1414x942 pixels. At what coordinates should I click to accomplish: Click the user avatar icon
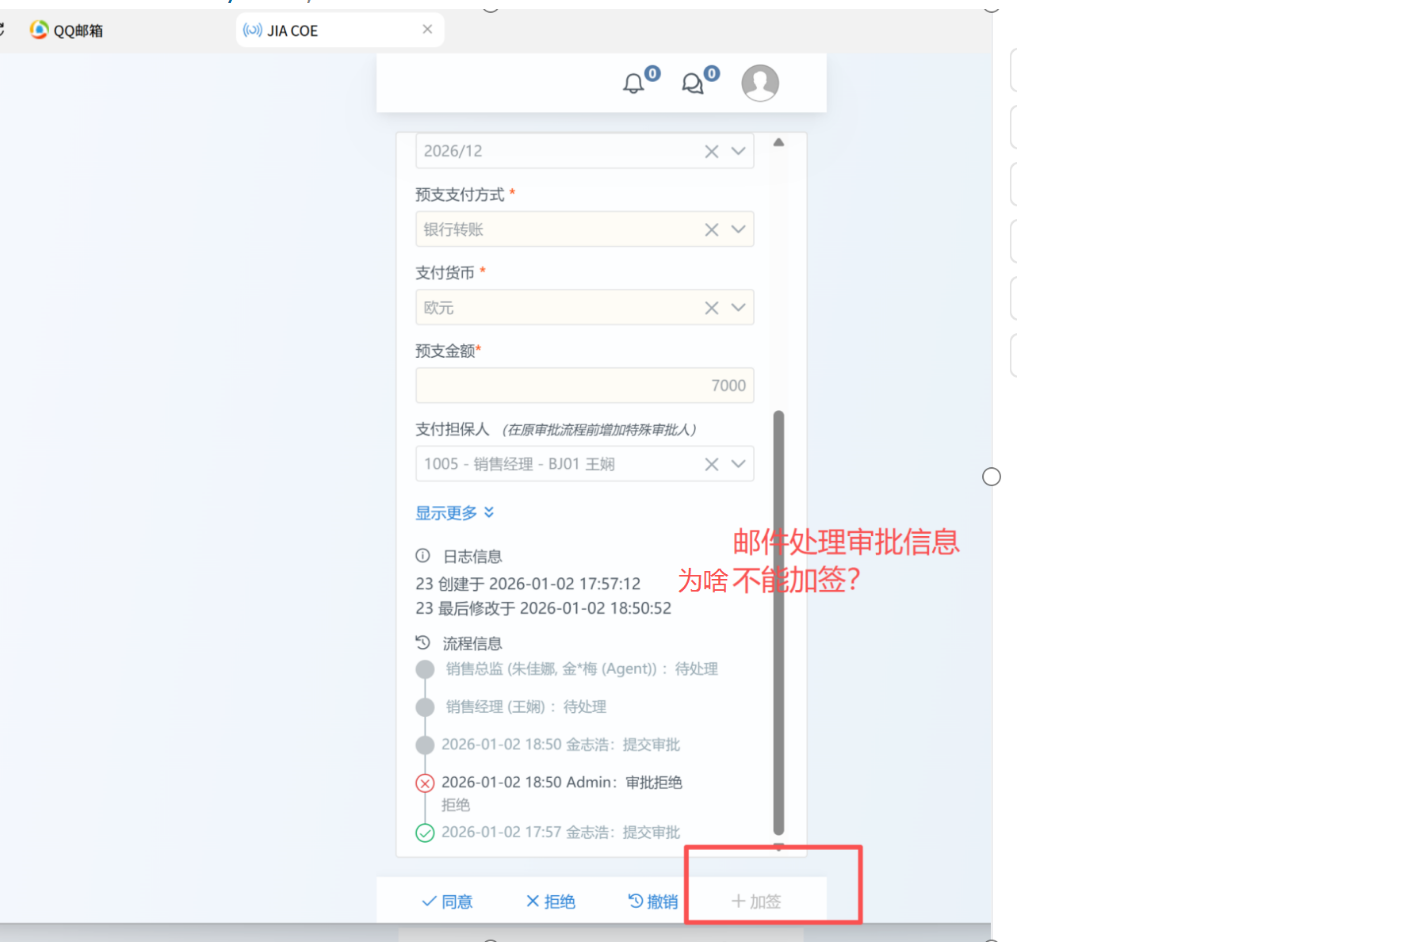pyautogui.click(x=760, y=83)
